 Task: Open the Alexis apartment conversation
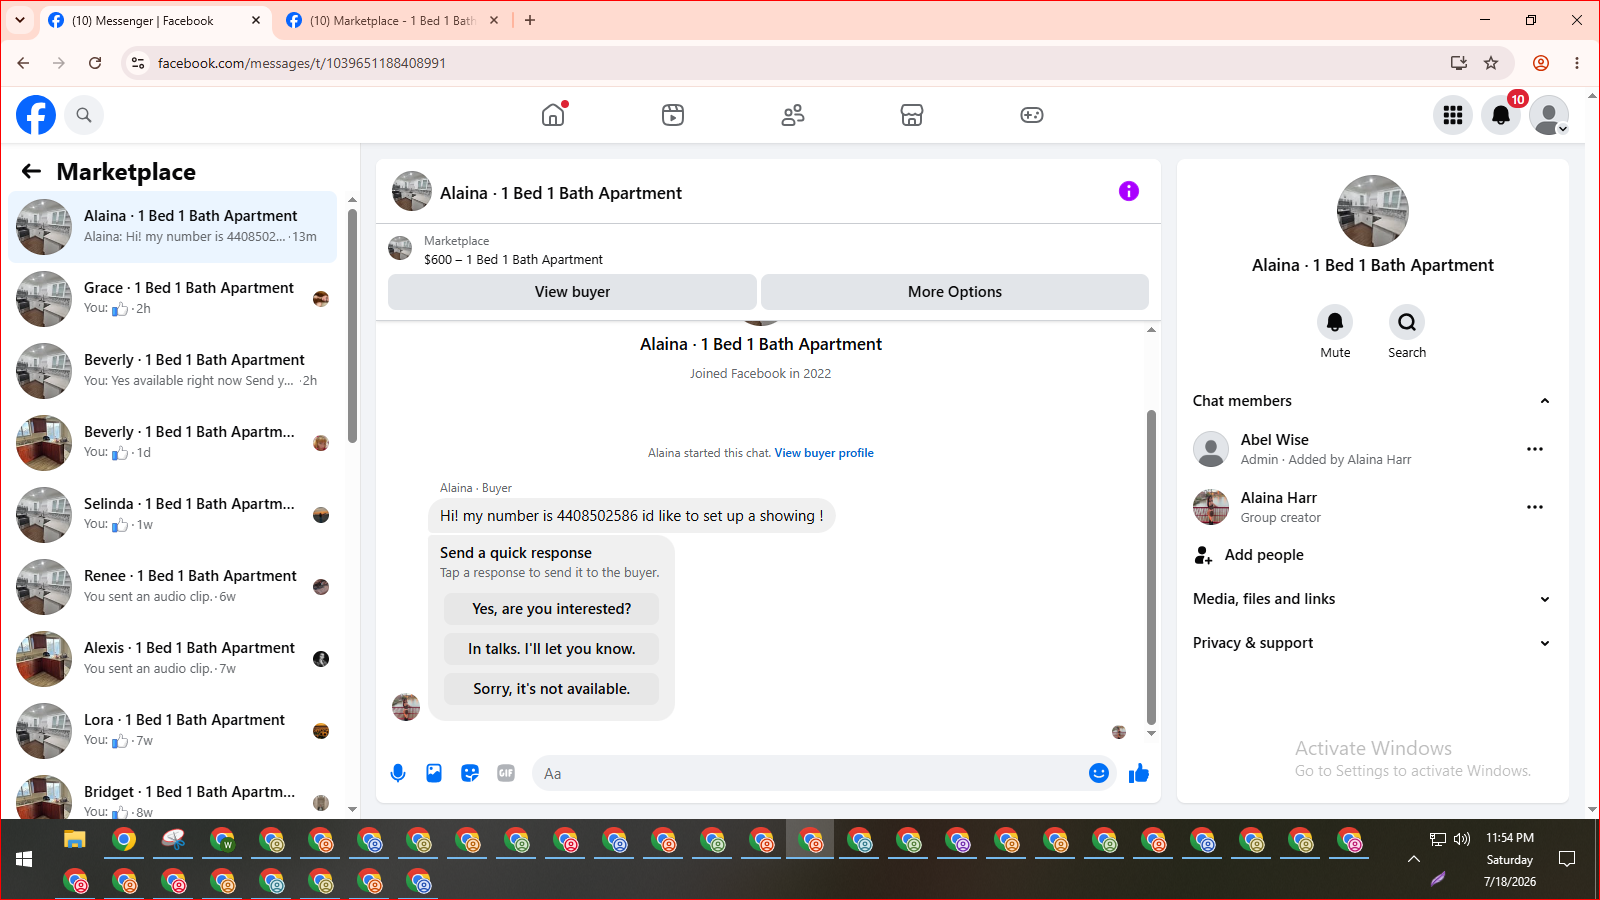(172, 659)
